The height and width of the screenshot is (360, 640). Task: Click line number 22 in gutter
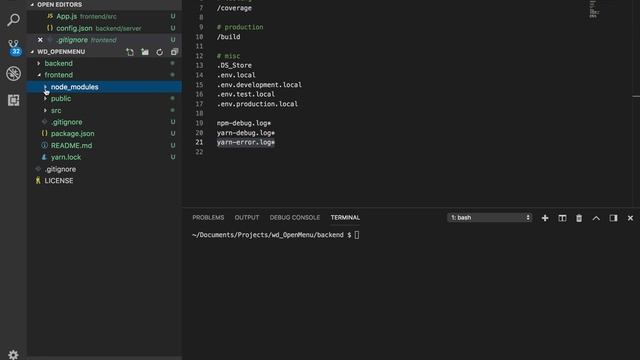(x=199, y=152)
